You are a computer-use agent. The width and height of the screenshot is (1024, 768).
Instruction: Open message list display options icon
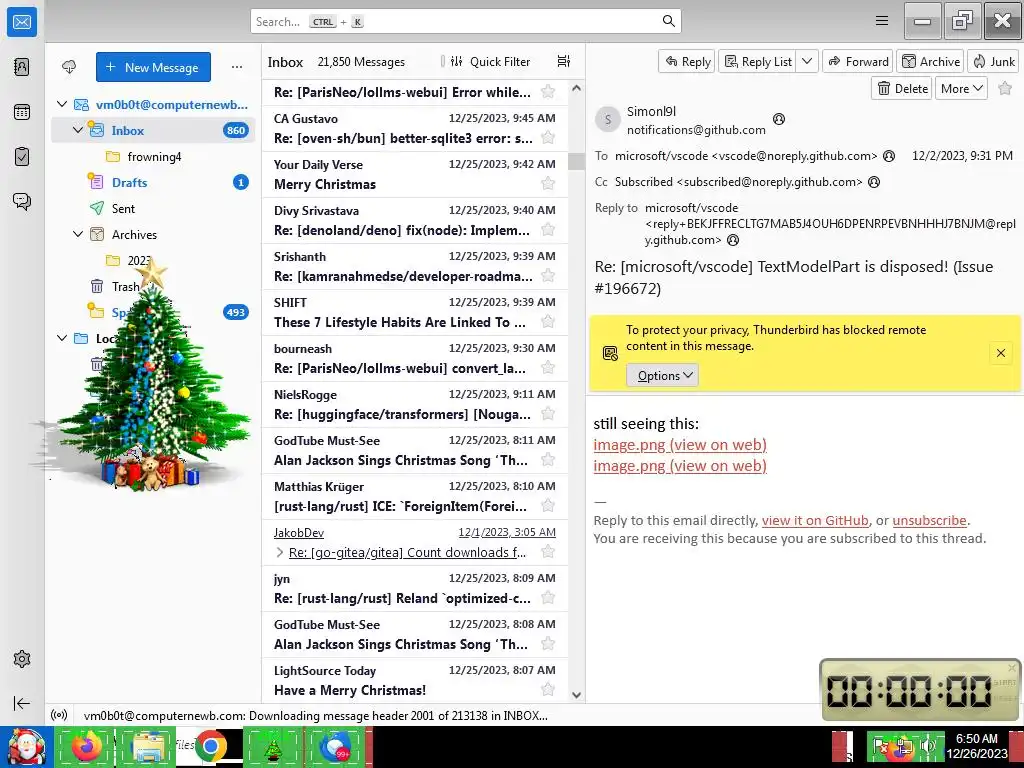point(564,61)
